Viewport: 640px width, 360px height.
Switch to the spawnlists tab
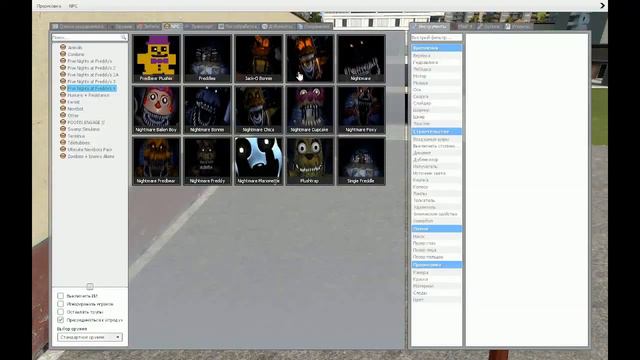pos(78,27)
